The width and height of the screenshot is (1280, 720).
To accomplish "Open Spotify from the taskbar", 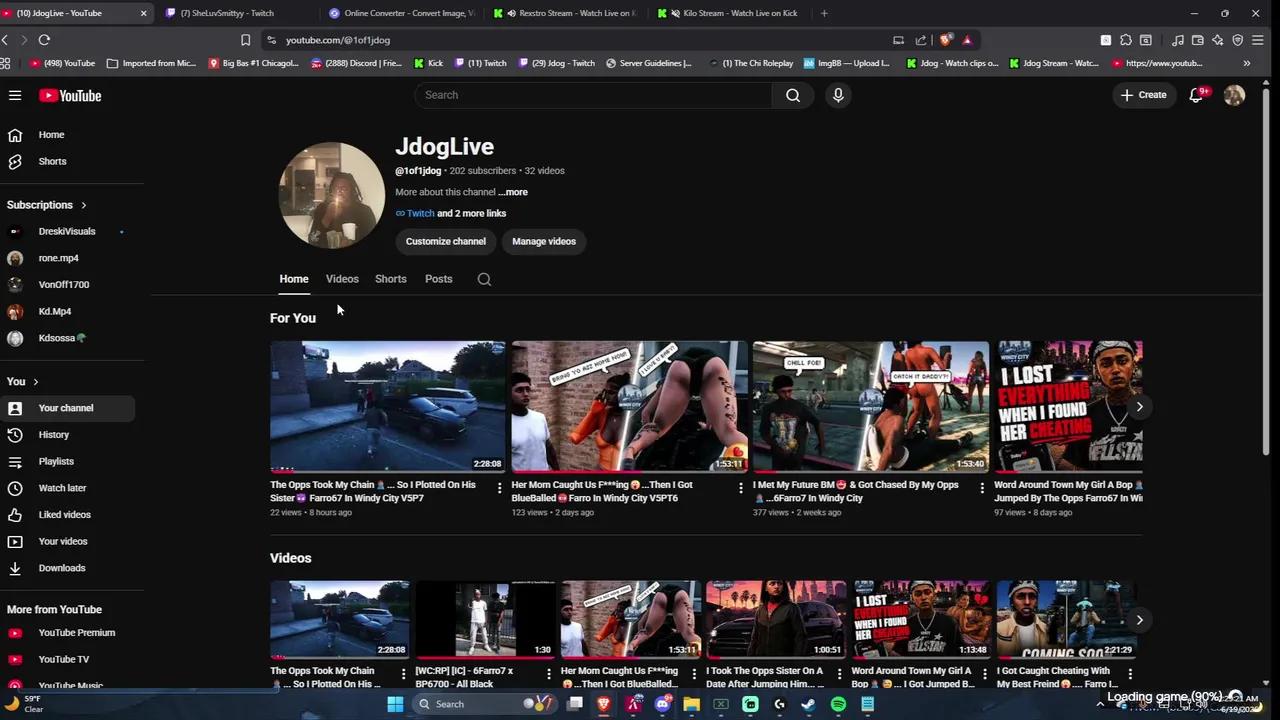I will (x=838, y=704).
